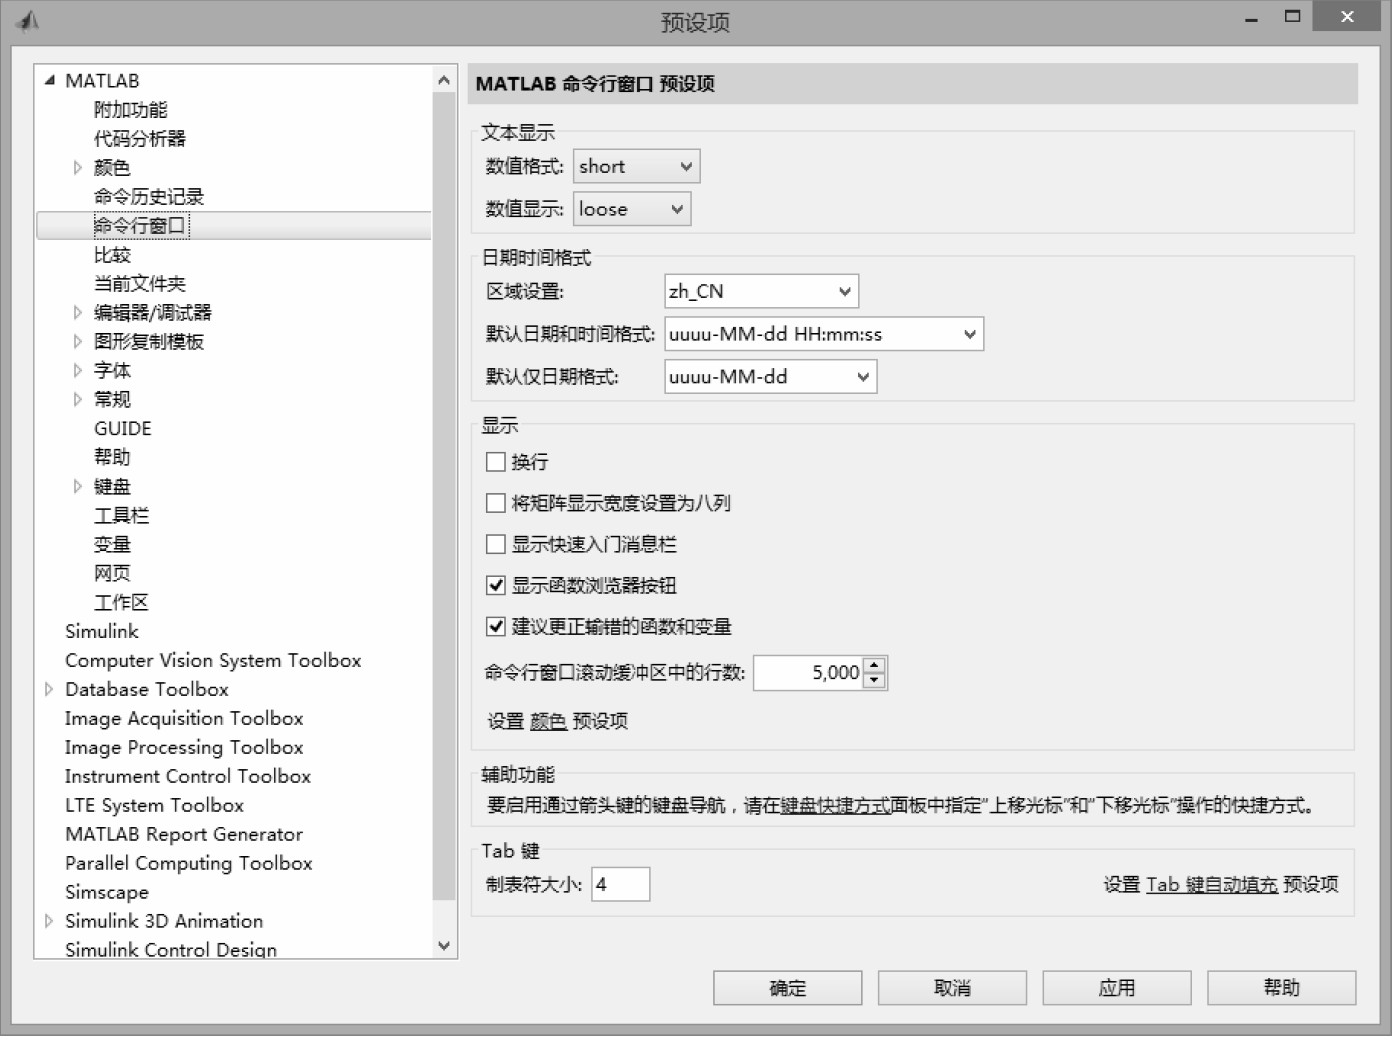Select 命令历史记录 in the tree
The width and height of the screenshot is (1393, 1039).
[x=149, y=197]
